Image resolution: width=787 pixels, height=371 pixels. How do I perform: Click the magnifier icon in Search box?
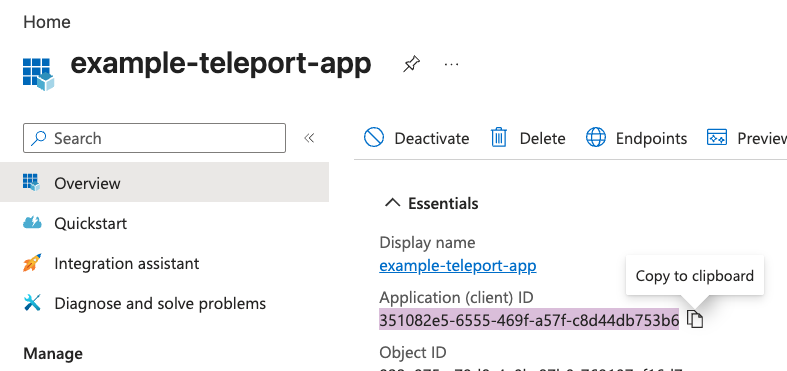click(39, 138)
